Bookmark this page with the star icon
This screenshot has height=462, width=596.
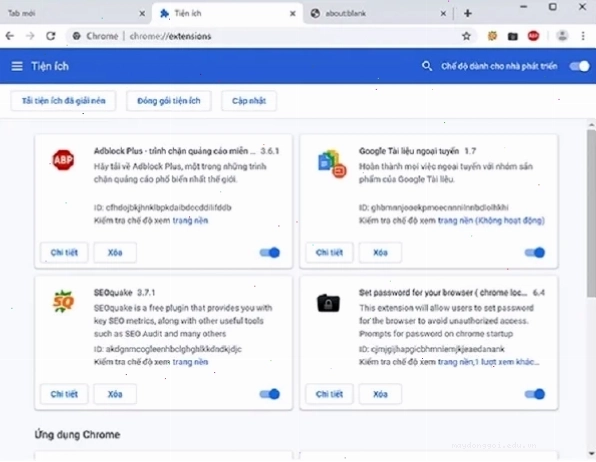(x=466, y=36)
